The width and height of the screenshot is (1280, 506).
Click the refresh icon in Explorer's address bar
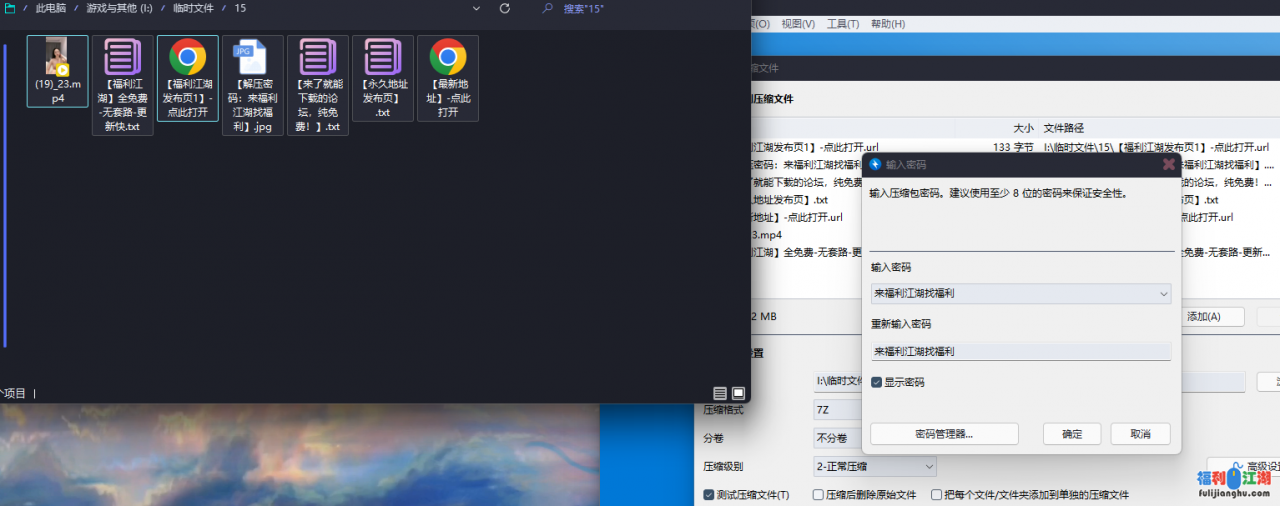click(x=505, y=8)
